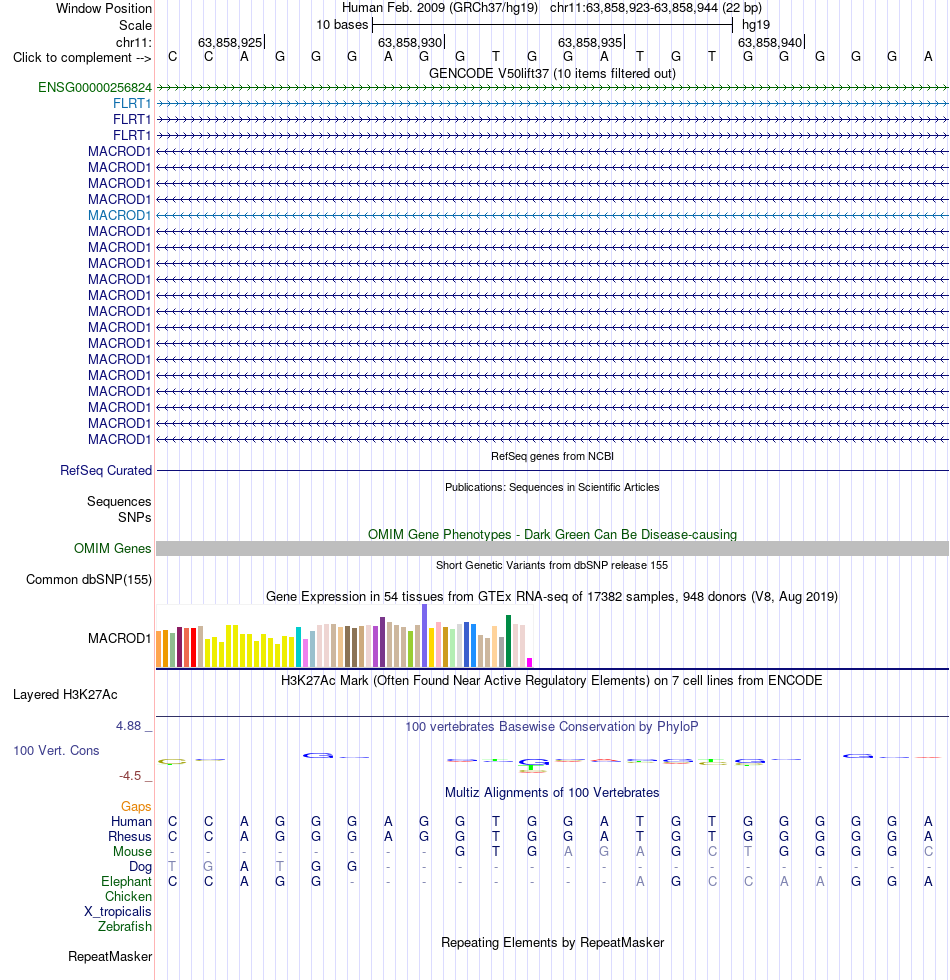The height and width of the screenshot is (980, 950).
Task: Select the Zebrafish alignment row label
Action: [125, 926]
